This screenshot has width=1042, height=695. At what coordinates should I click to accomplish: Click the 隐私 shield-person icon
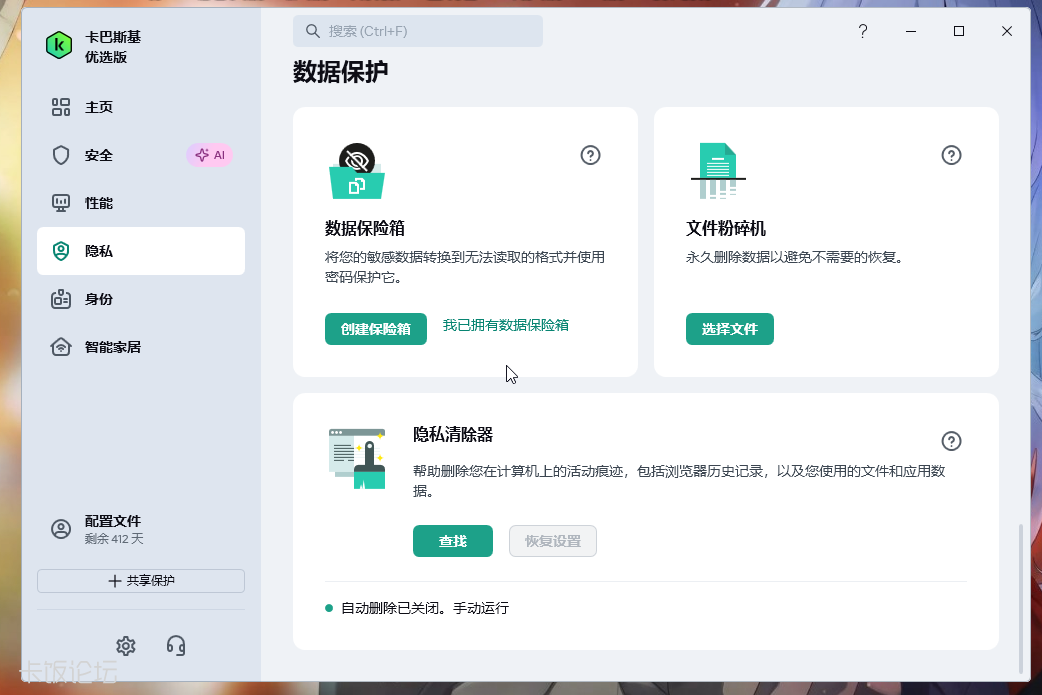tap(61, 251)
